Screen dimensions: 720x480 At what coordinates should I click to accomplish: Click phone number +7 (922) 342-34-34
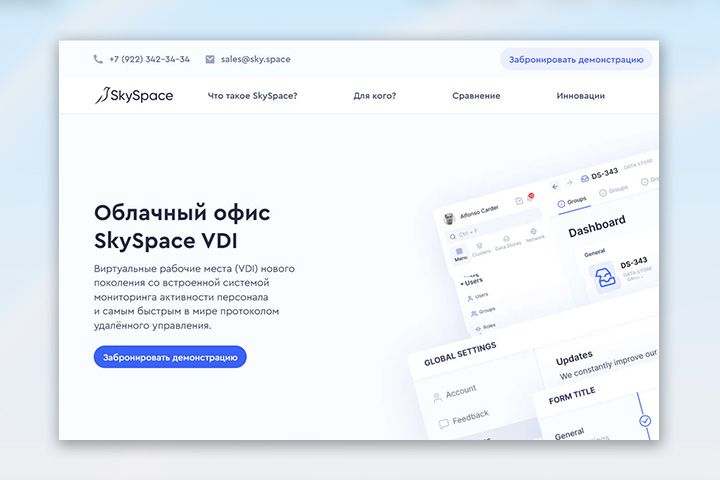point(149,59)
